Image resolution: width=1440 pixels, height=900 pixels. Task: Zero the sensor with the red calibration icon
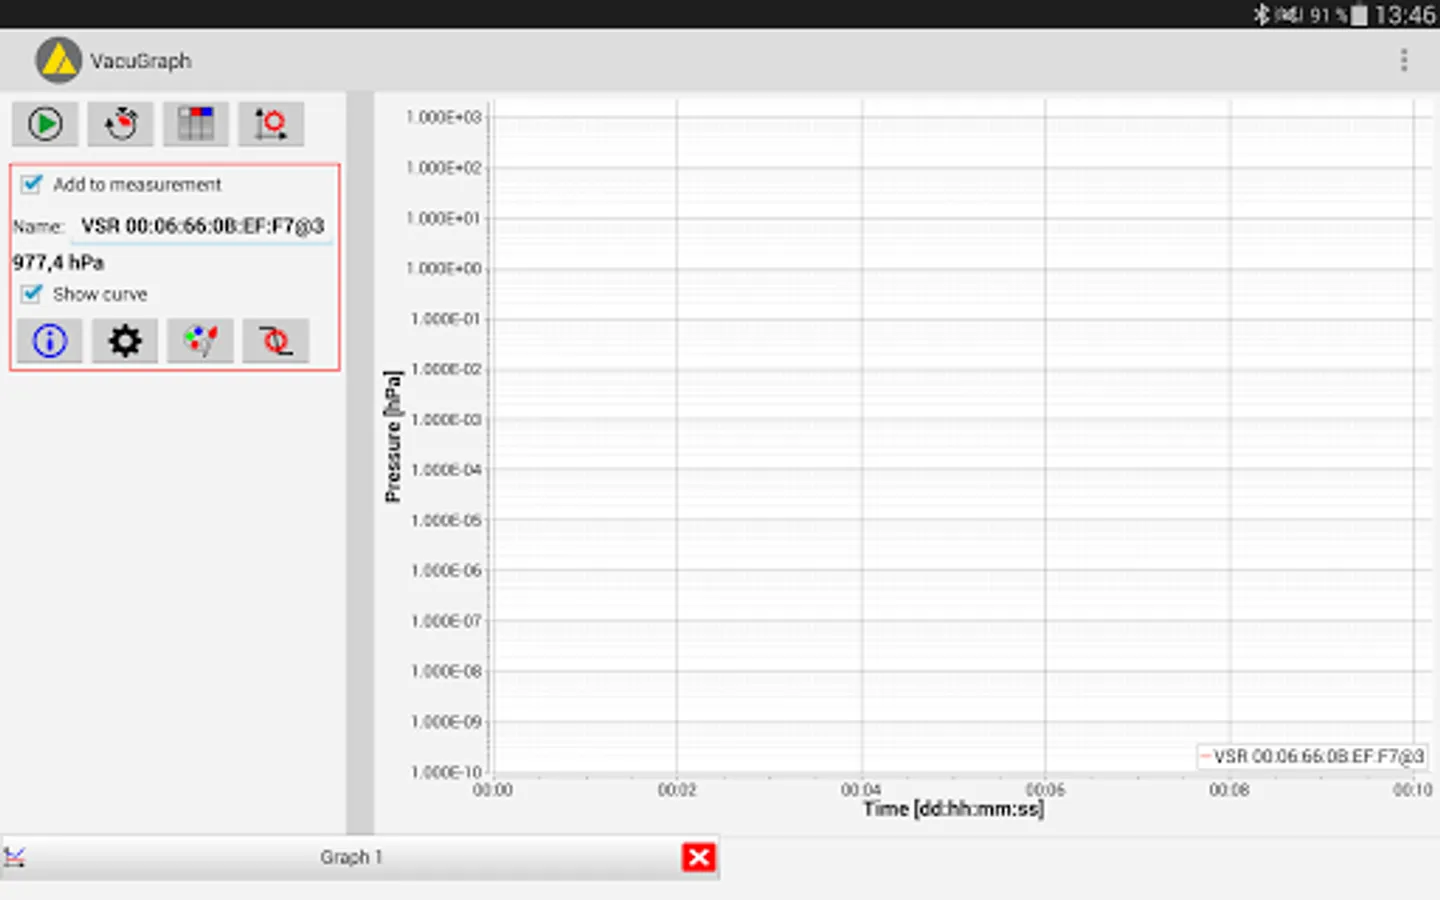click(276, 341)
